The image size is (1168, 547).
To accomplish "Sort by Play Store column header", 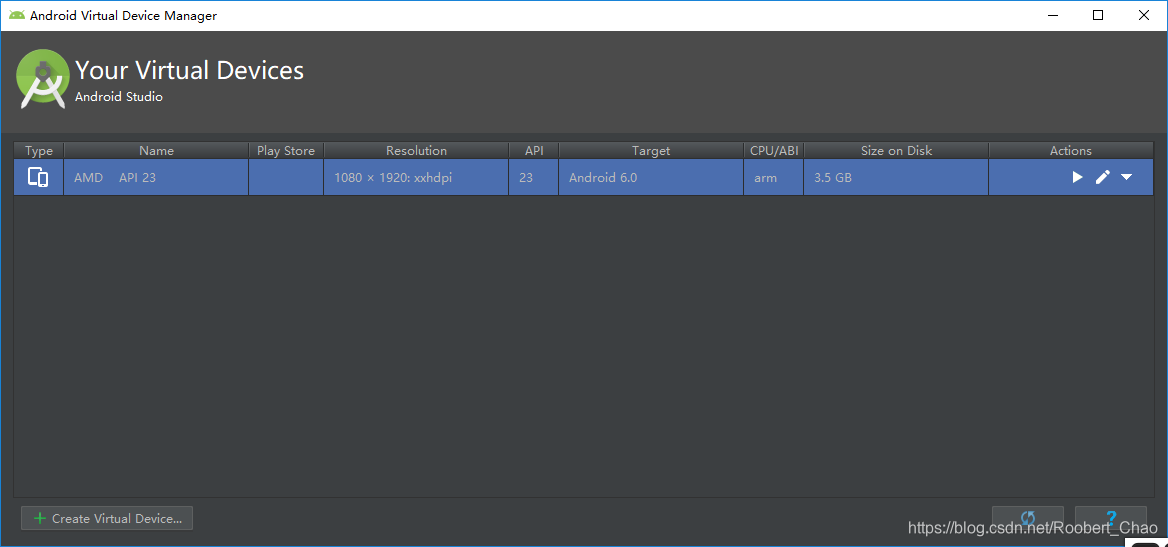I will 286,151.
